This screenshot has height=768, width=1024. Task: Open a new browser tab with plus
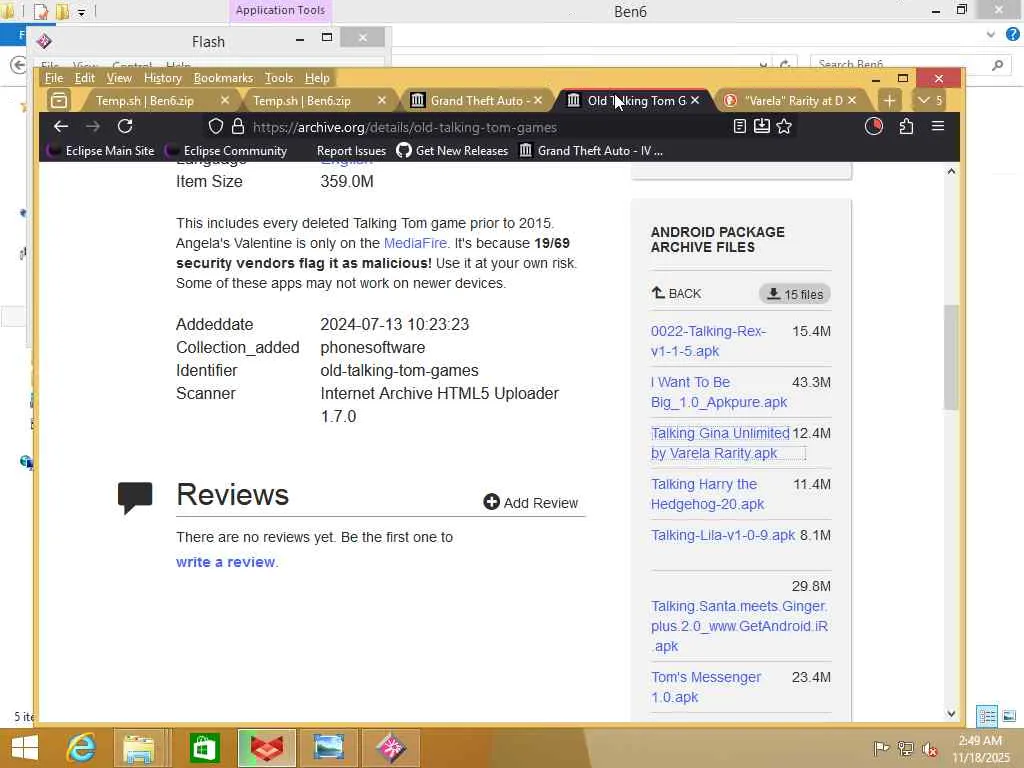[x=889, y=101]
